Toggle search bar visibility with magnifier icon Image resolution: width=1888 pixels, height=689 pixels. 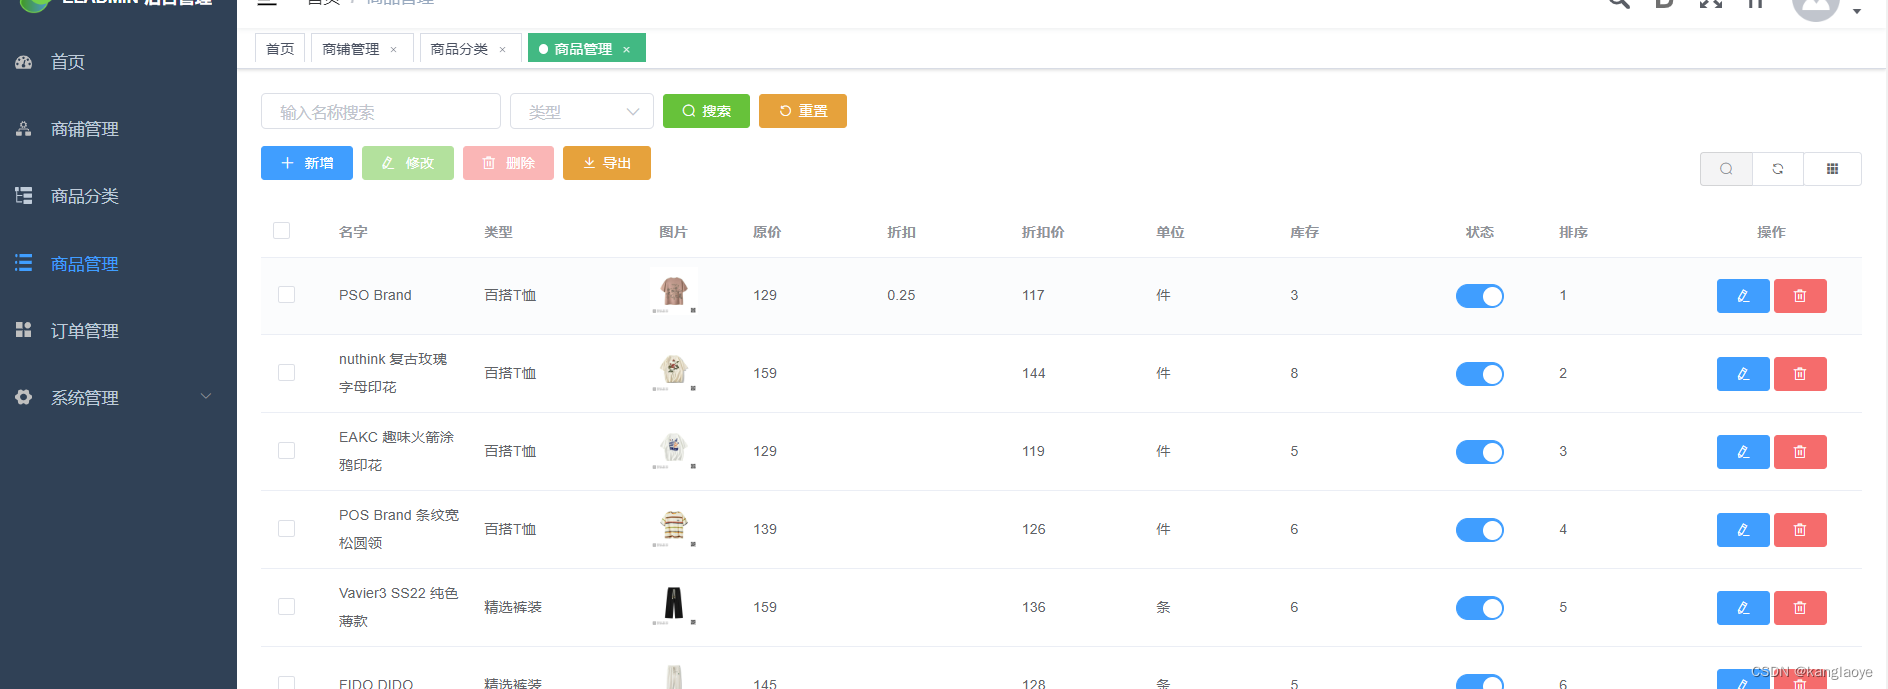tap(1726, 169)
